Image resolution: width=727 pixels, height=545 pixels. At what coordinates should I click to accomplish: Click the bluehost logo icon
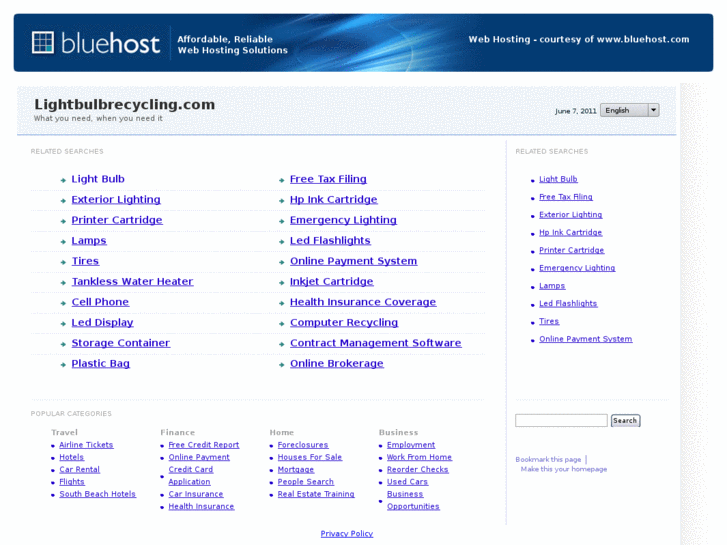click(x=43, y=43)
